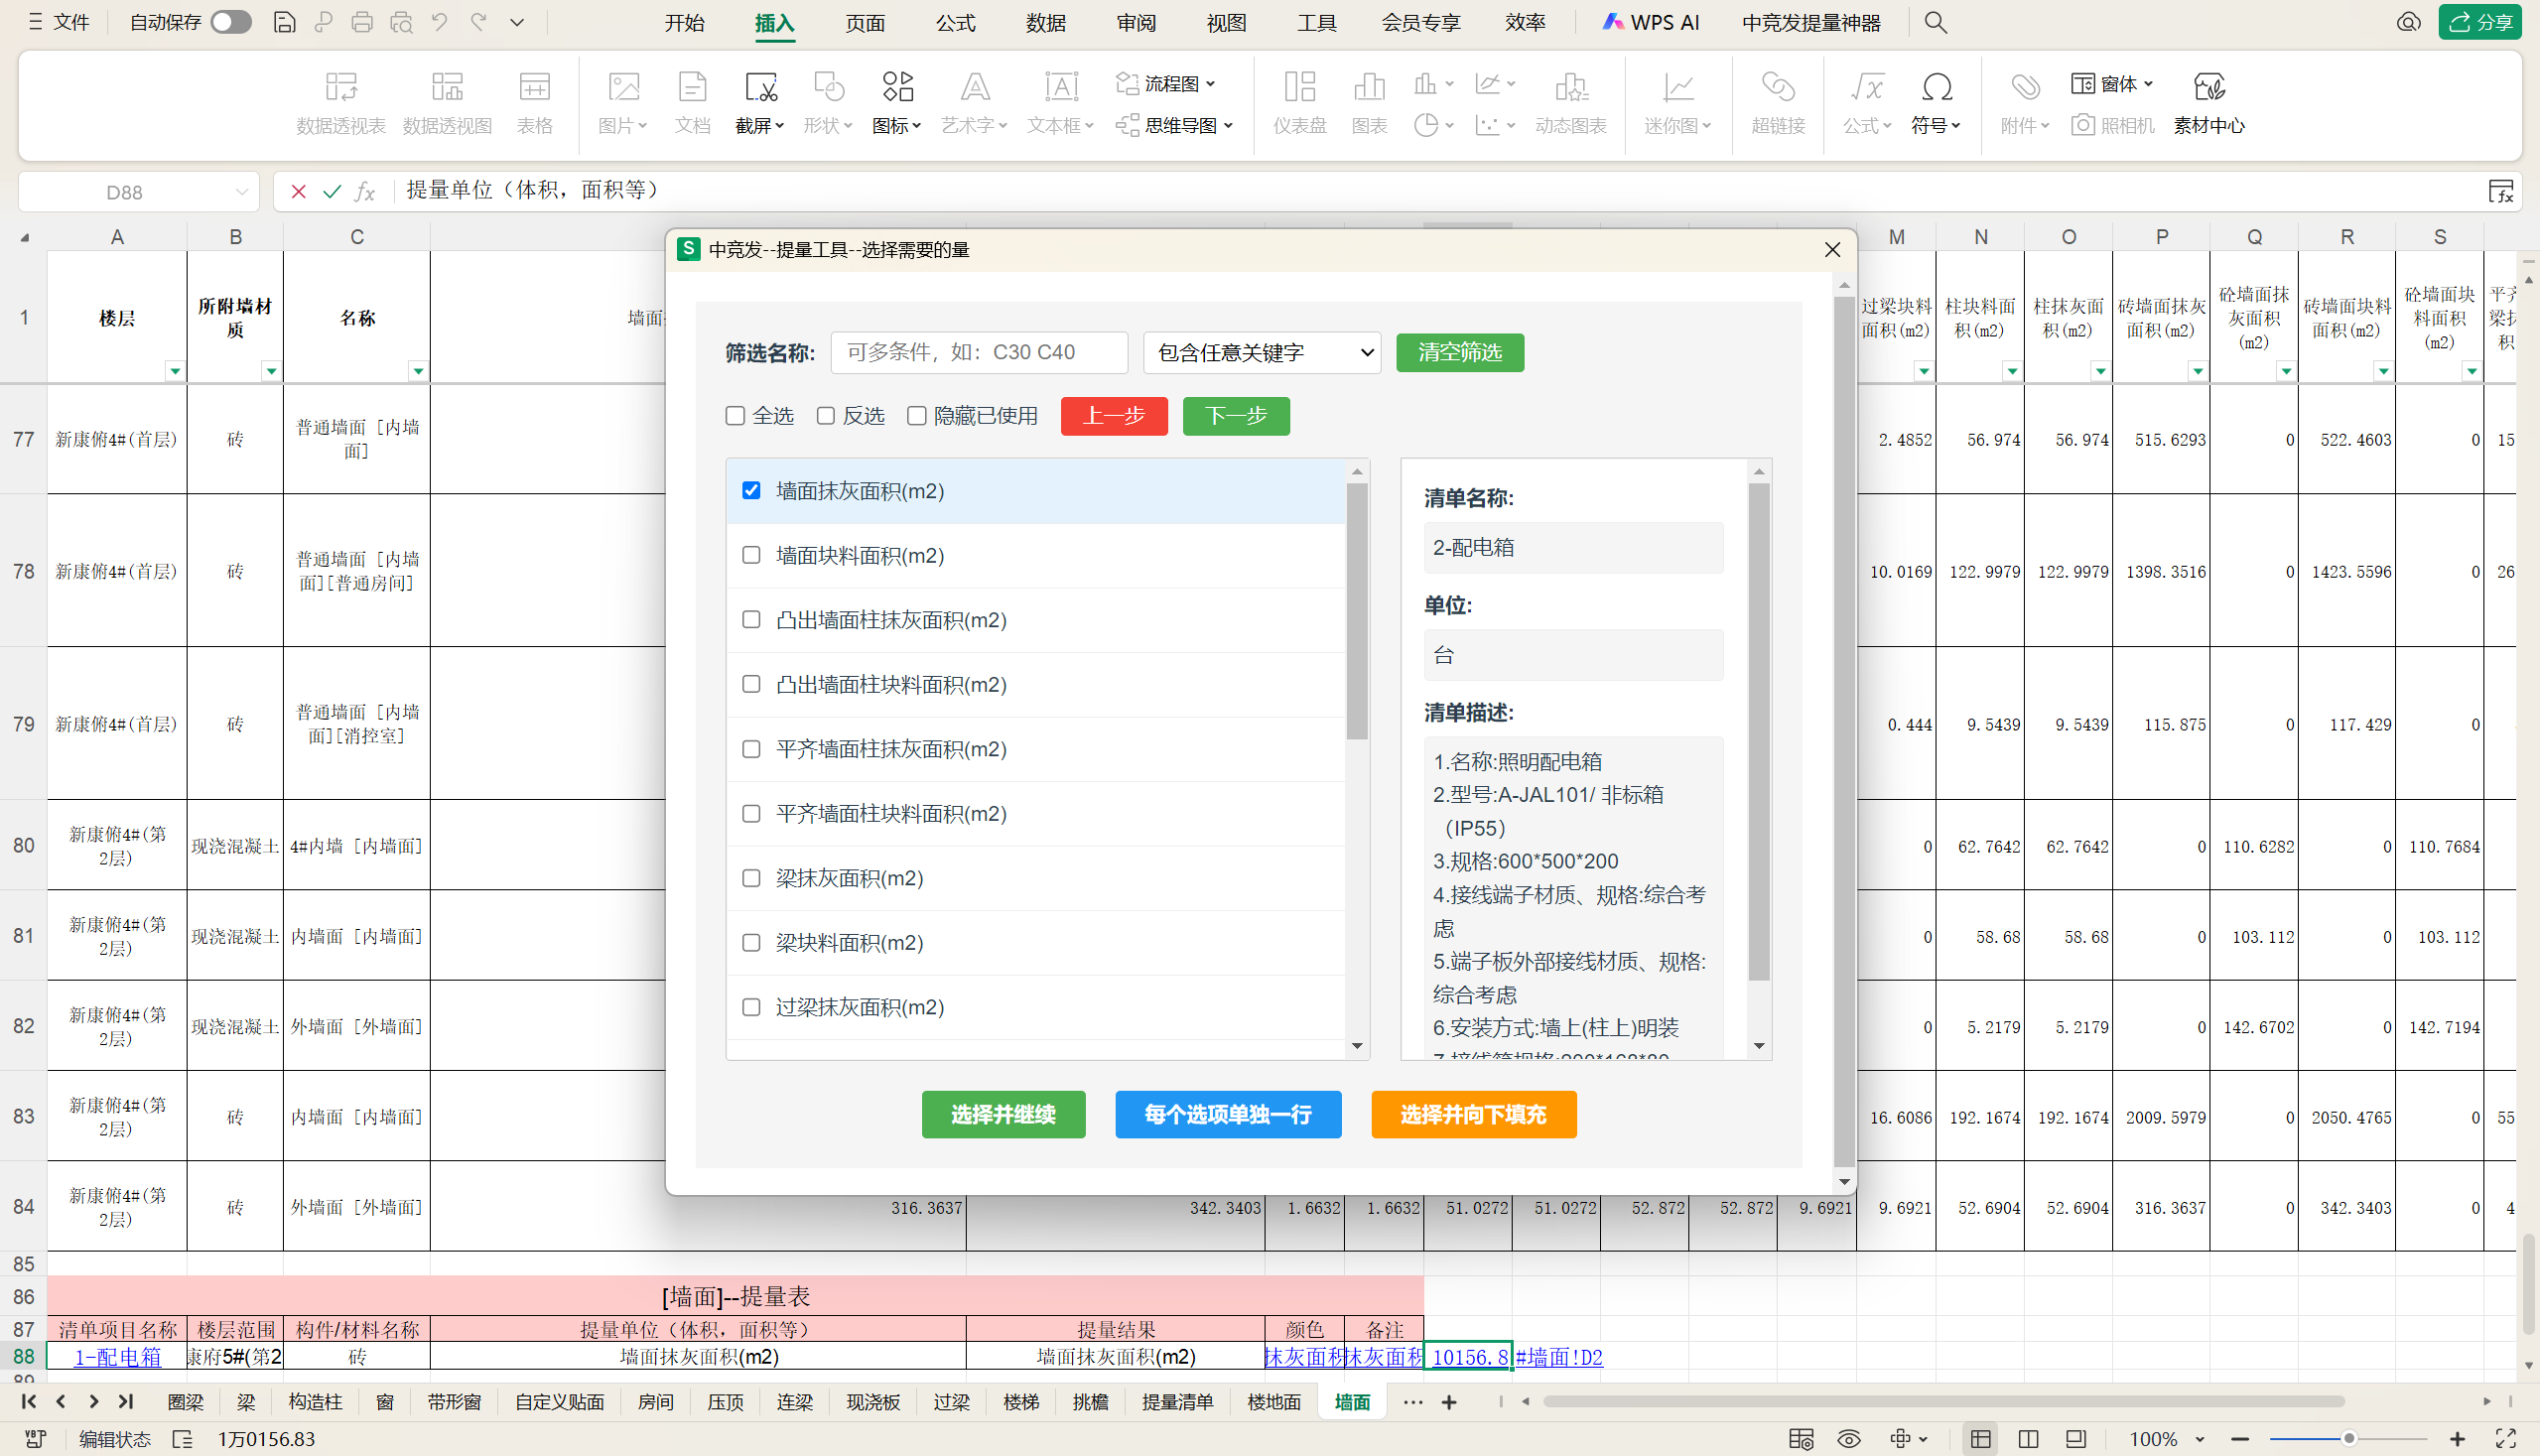Viewport: 2540px width, 1456px height.
Task: Check the 墙面块料面积(m2) checkbox
Action: (751, 555)
